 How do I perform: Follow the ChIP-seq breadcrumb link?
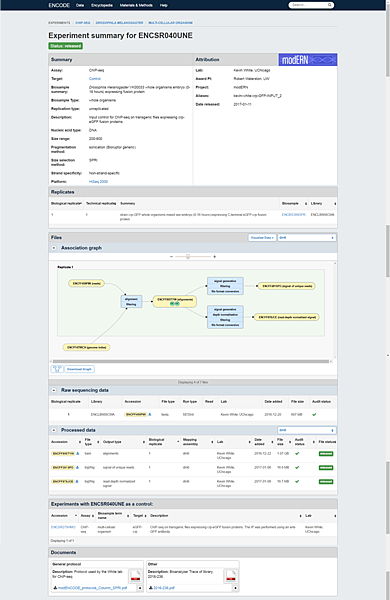click(83, 23)
